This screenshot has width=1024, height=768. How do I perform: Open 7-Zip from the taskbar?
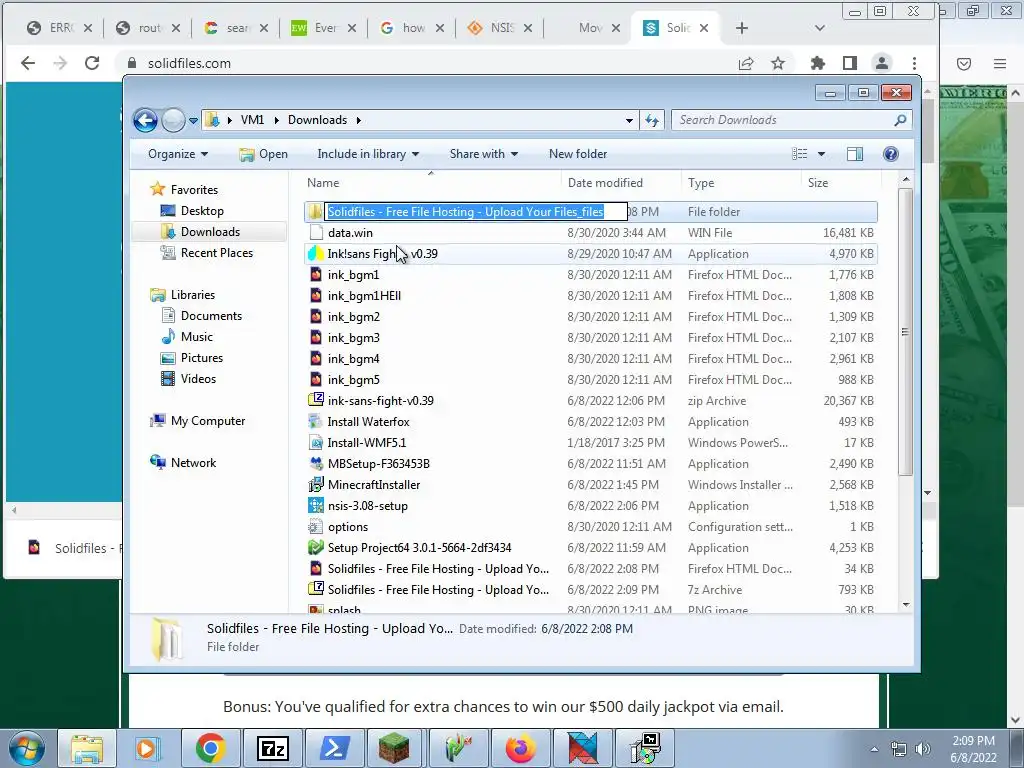click(272, 748)
